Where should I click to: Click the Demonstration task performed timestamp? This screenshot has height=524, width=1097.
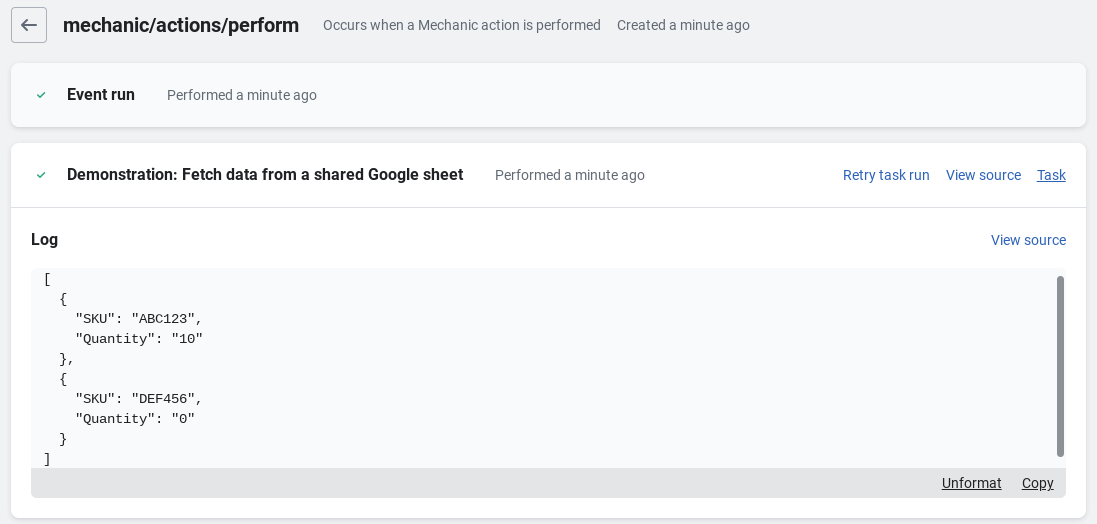(x=569, y=175)
